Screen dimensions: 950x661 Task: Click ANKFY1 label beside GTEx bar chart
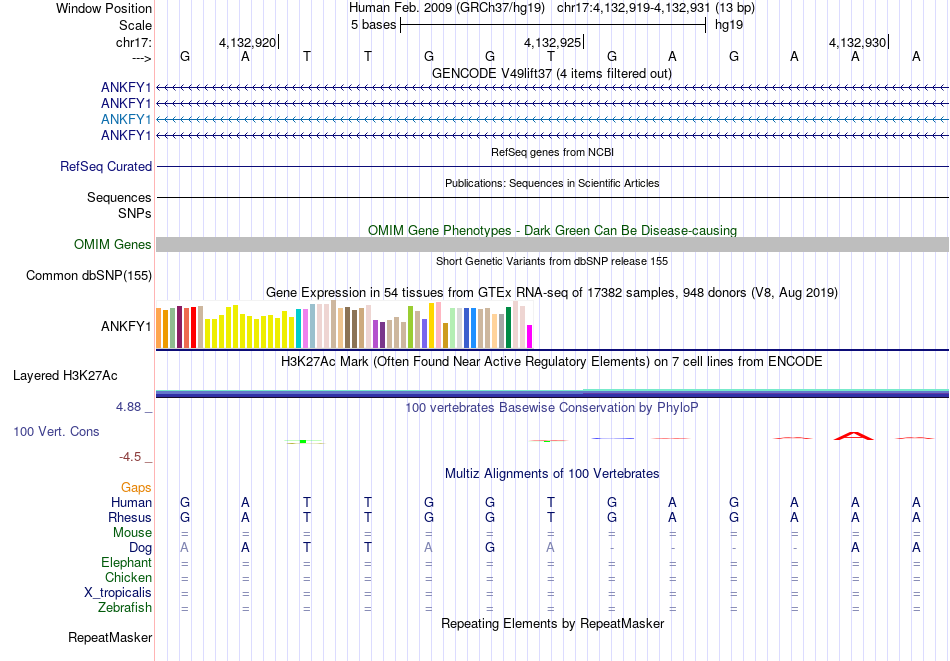(x=126, y=326)
